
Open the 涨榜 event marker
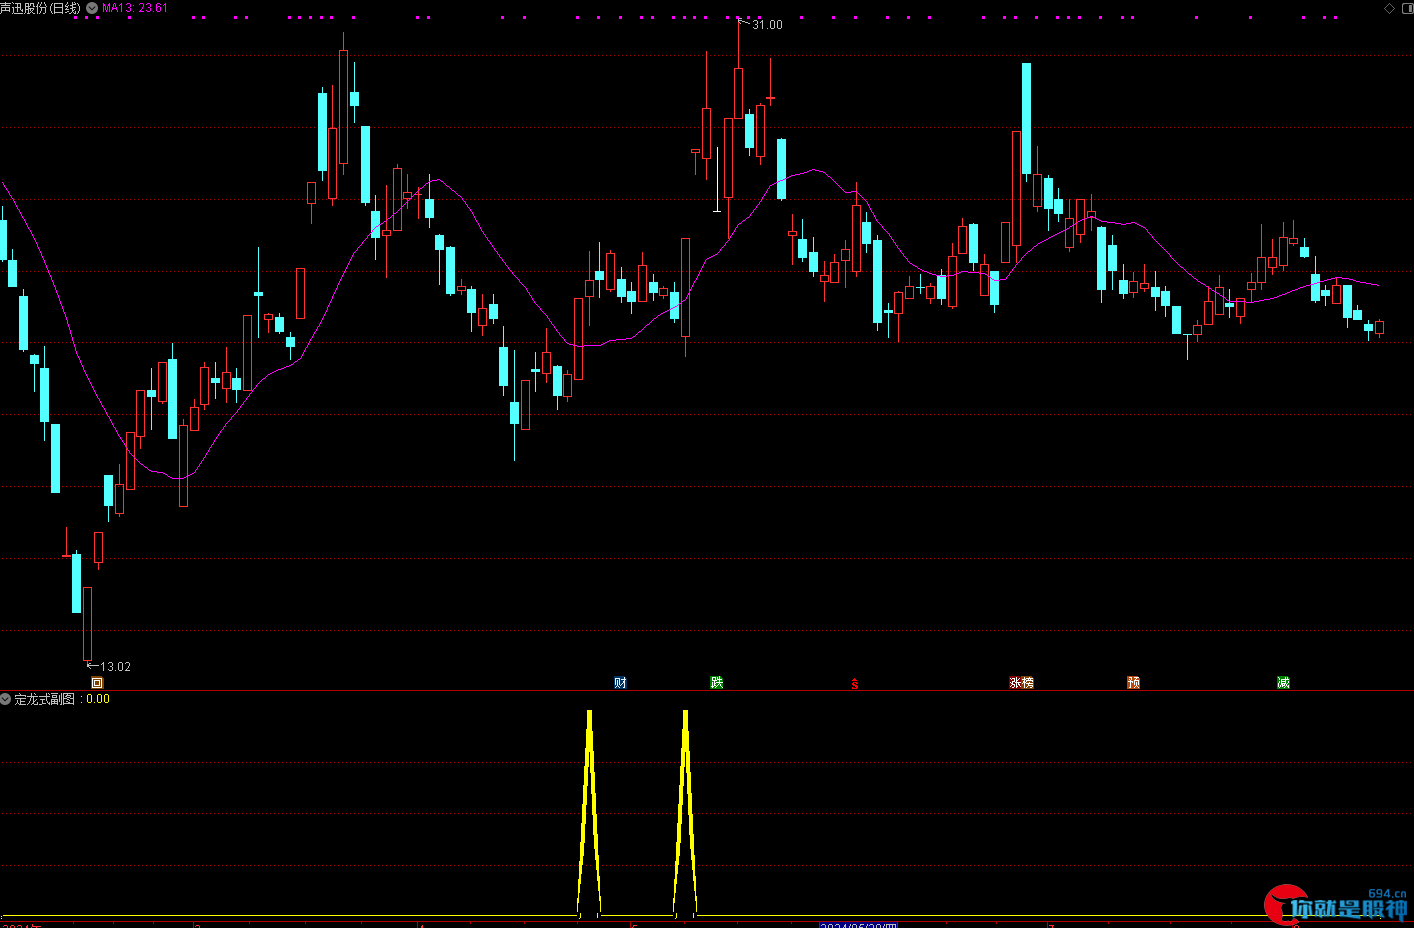(1021, 683)
